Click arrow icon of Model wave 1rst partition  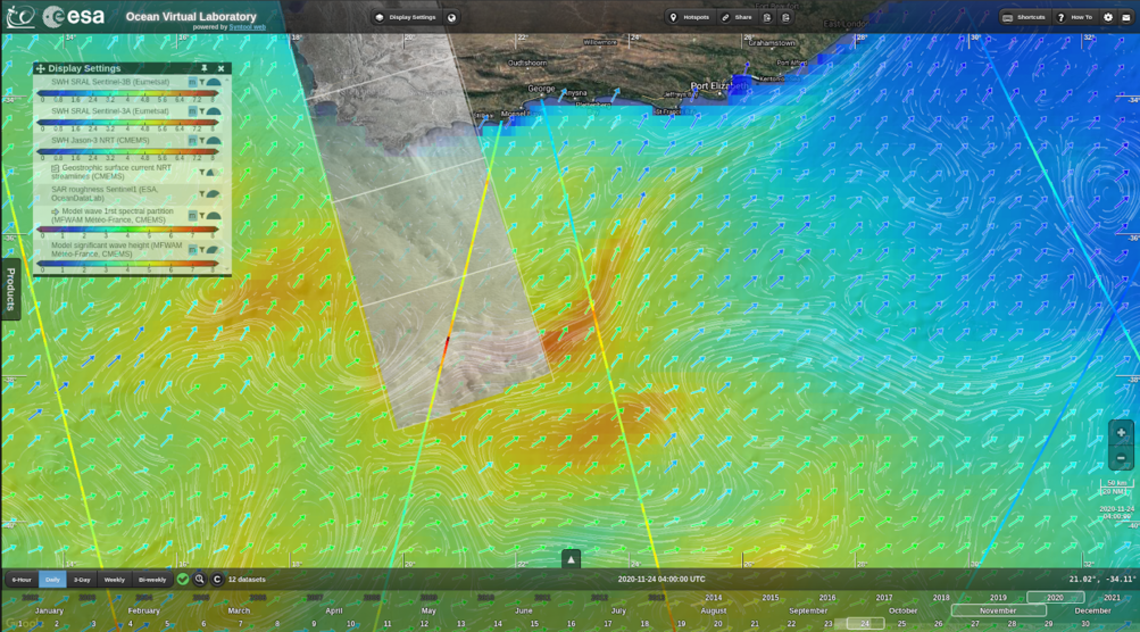55,212
